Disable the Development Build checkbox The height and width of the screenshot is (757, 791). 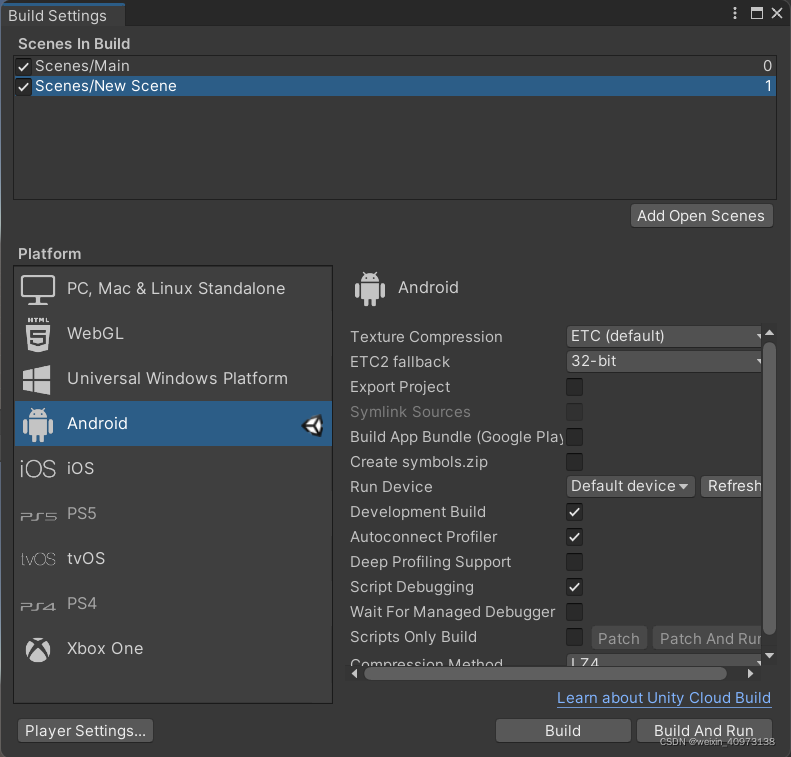[x=574, y=512]
